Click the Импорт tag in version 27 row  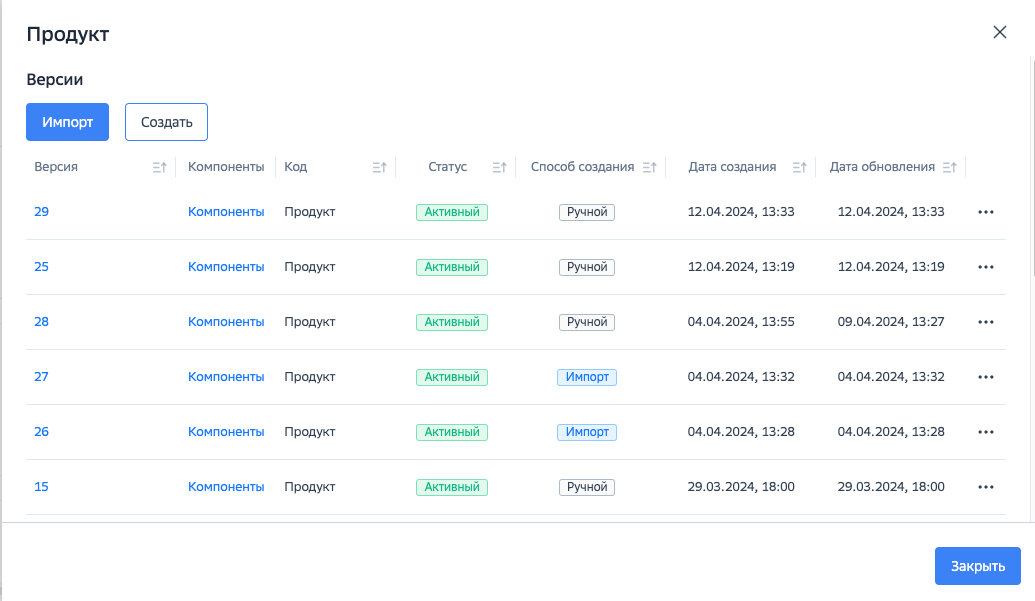click(587, 377)
